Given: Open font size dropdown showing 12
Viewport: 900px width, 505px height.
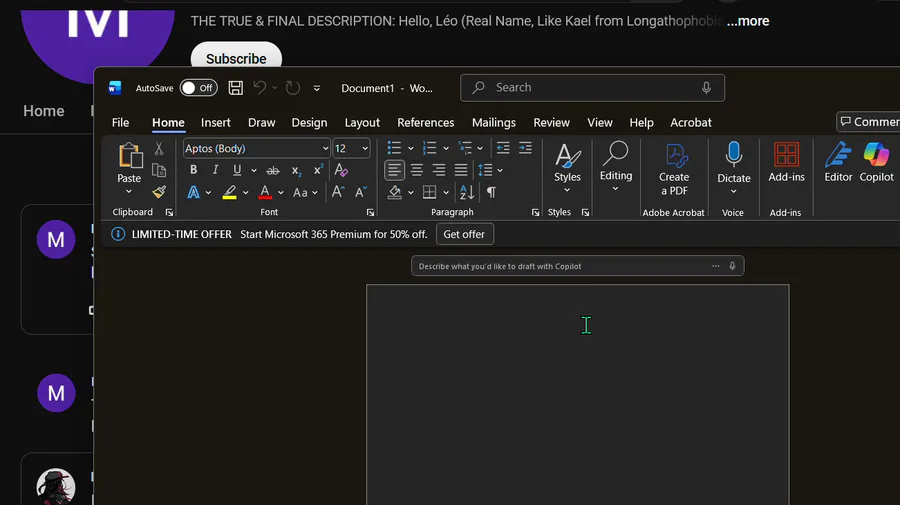Looking at the screenshot, I should 364,149.
